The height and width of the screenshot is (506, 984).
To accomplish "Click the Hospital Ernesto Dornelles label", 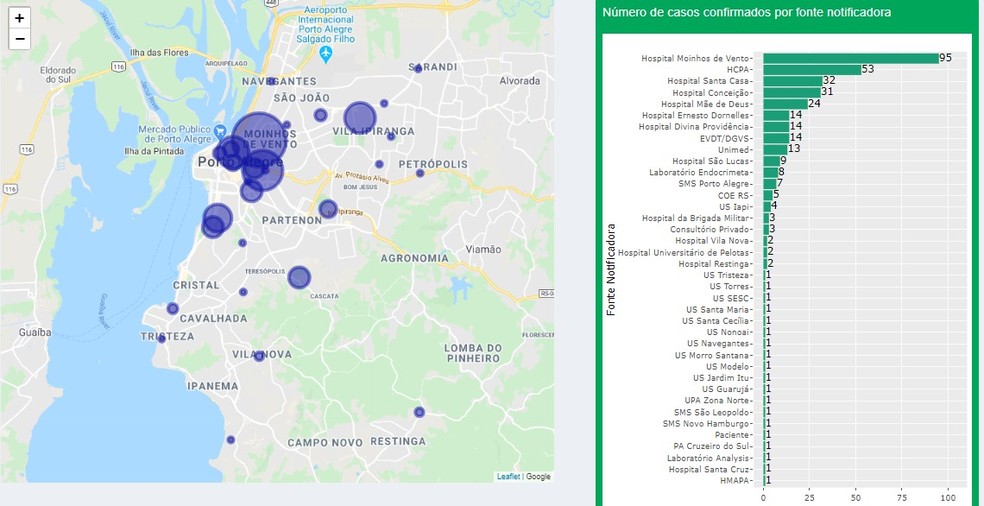I will [x=695, y=116].
